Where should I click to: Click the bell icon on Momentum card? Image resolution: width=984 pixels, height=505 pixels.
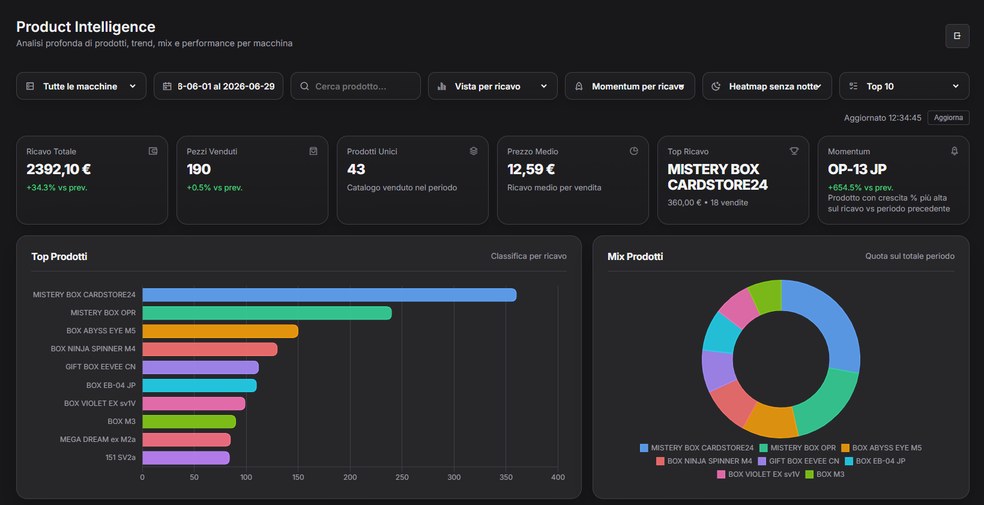pyautogui.click(x=955, y=151)
